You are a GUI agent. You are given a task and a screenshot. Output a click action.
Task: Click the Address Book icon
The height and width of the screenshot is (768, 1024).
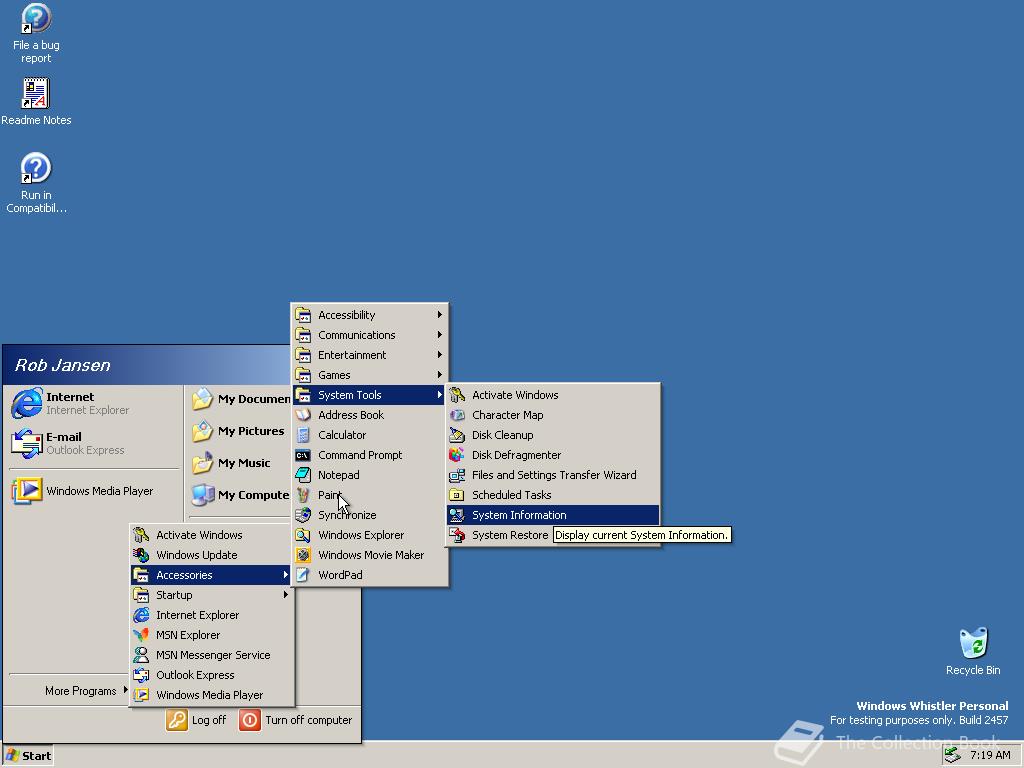coord(303,415)
